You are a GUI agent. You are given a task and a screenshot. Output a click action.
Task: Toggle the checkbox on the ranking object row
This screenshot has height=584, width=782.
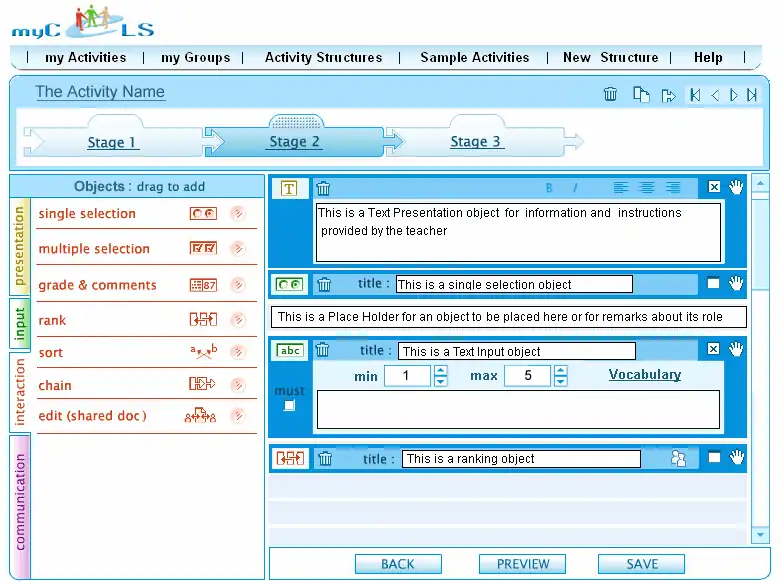point(713,458)
